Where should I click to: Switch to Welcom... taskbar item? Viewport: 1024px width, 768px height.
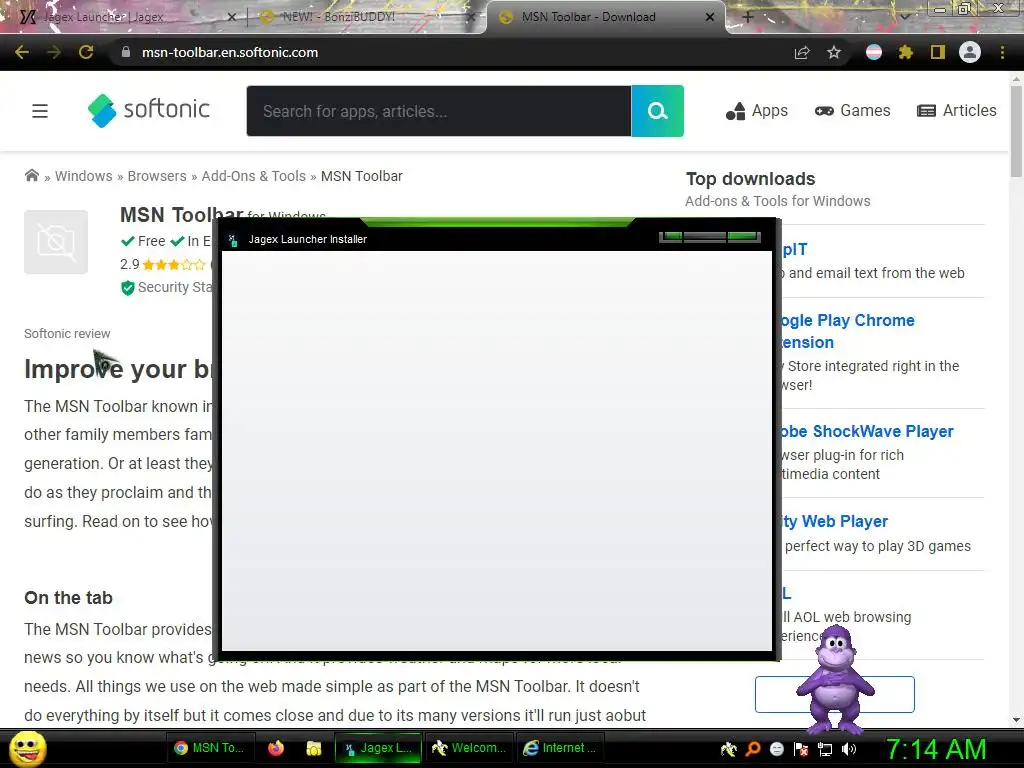pyautogui.click(x=469, y=748)
